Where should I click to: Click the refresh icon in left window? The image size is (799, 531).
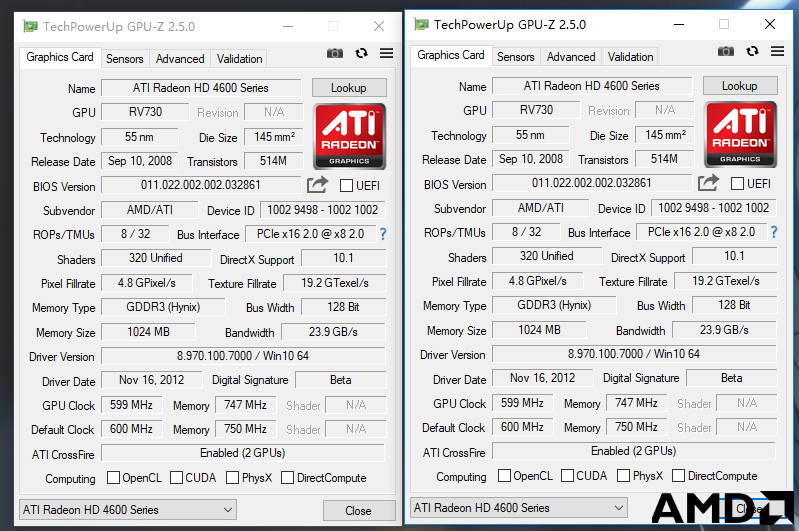pos(361,53)
